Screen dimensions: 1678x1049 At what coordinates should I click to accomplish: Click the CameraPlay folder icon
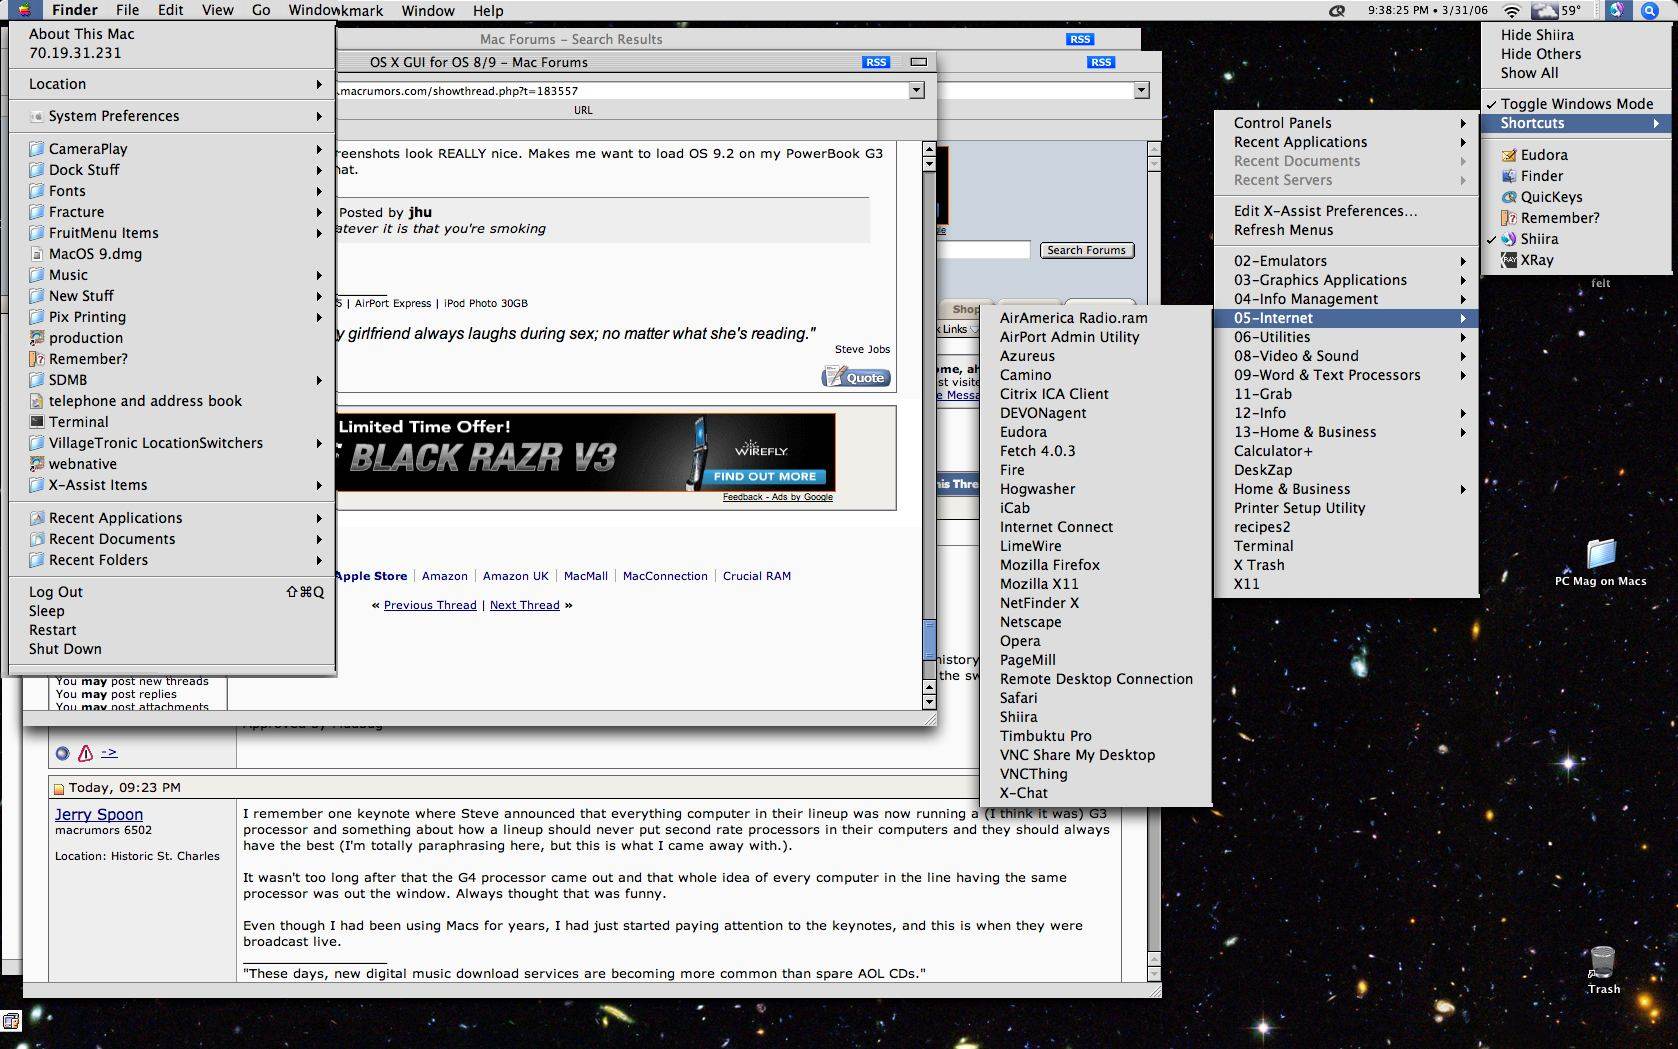pyautogui.click(x=37, y=149)
